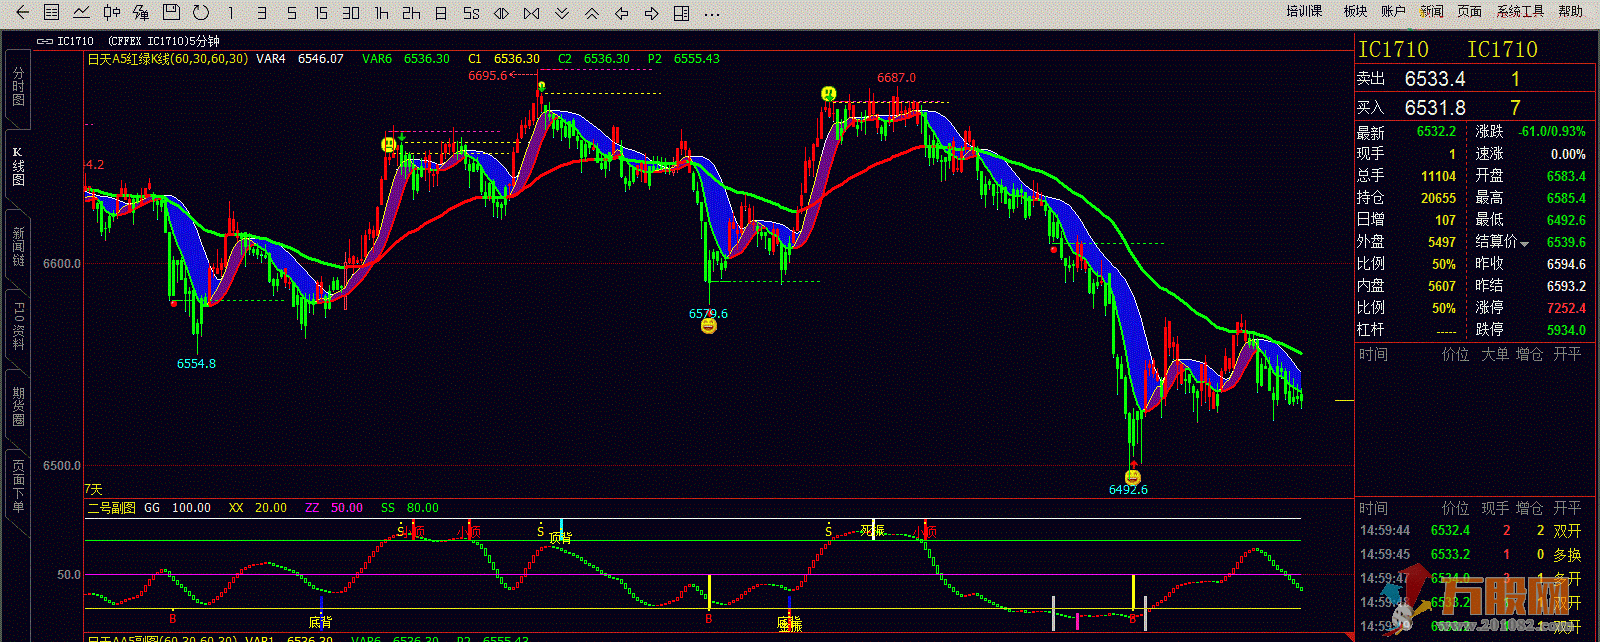Screen dimensions: 1600x642
Task: Click the split-panel layout icon
Action: [x=681, y=13]
